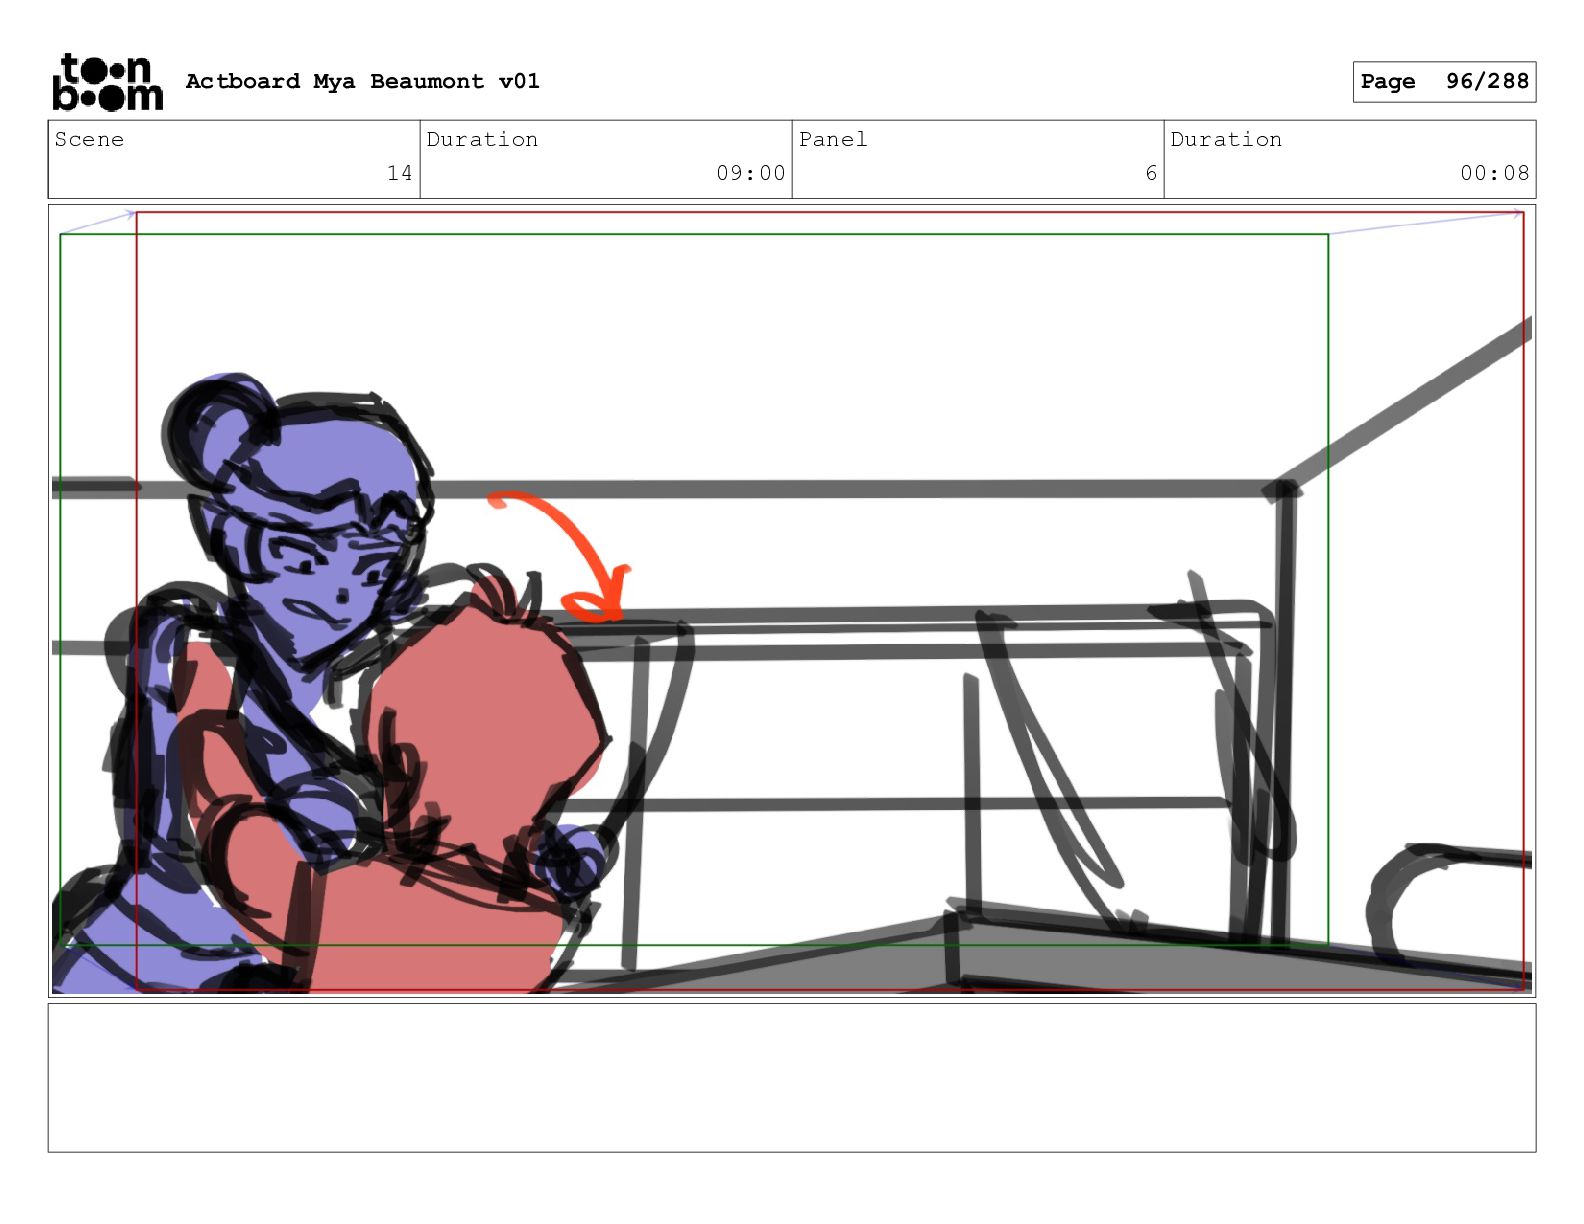Click the scene duration value '09:00'
Screen dimensions: 1584x1224
click(750, 173)
